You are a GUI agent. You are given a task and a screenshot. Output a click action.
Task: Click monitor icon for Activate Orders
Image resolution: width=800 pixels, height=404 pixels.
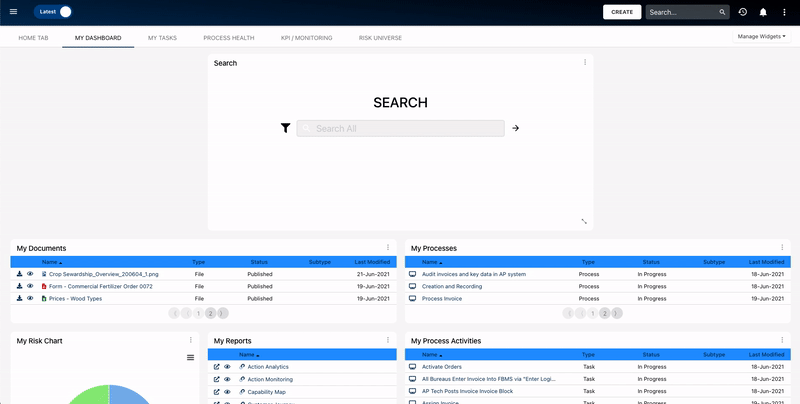point(413,366)
